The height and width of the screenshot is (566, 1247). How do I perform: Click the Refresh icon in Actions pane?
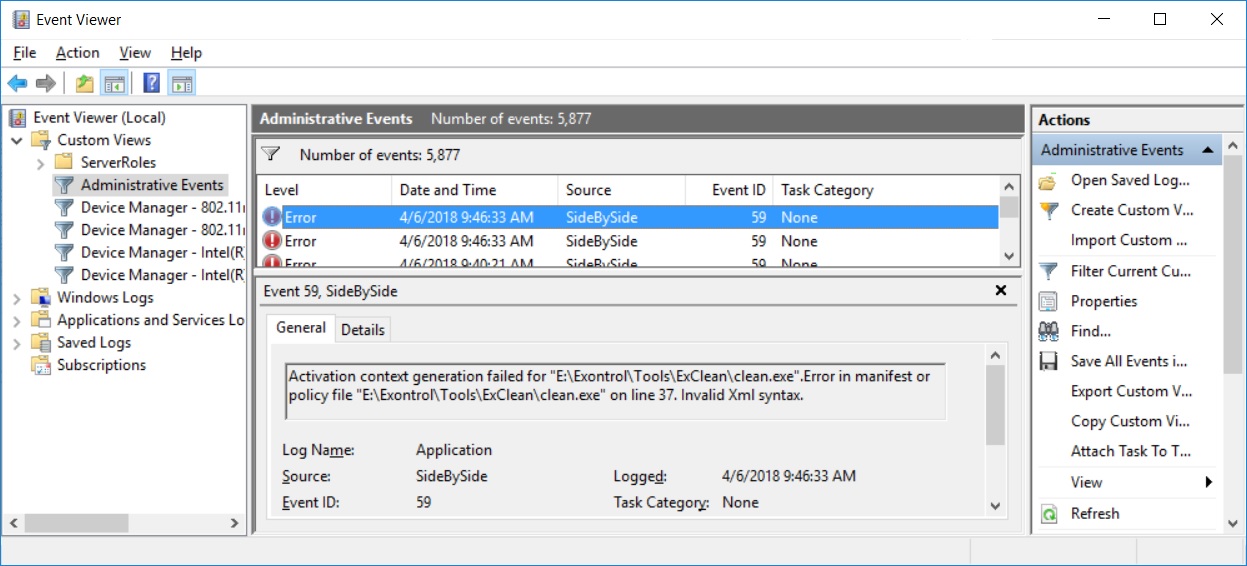pos(1048,514)
